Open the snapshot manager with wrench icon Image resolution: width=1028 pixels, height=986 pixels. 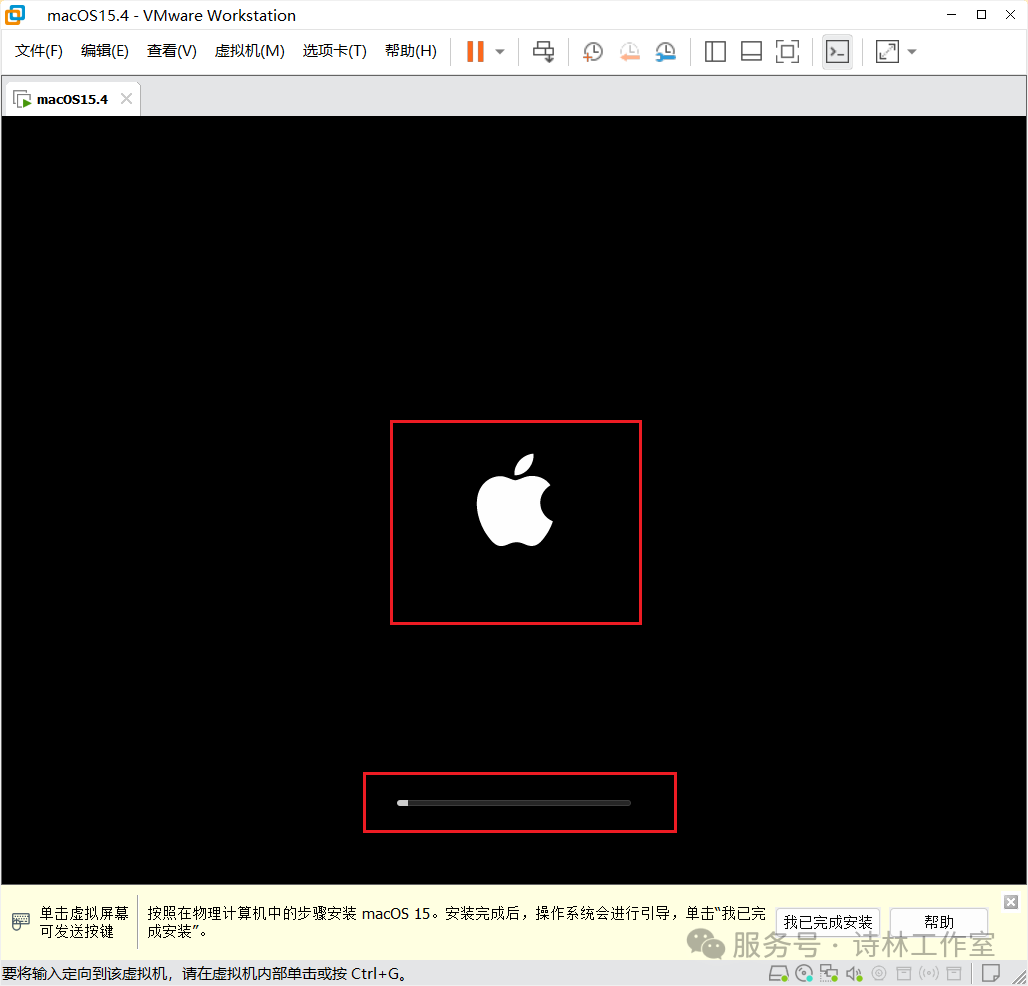pos(665,52)
